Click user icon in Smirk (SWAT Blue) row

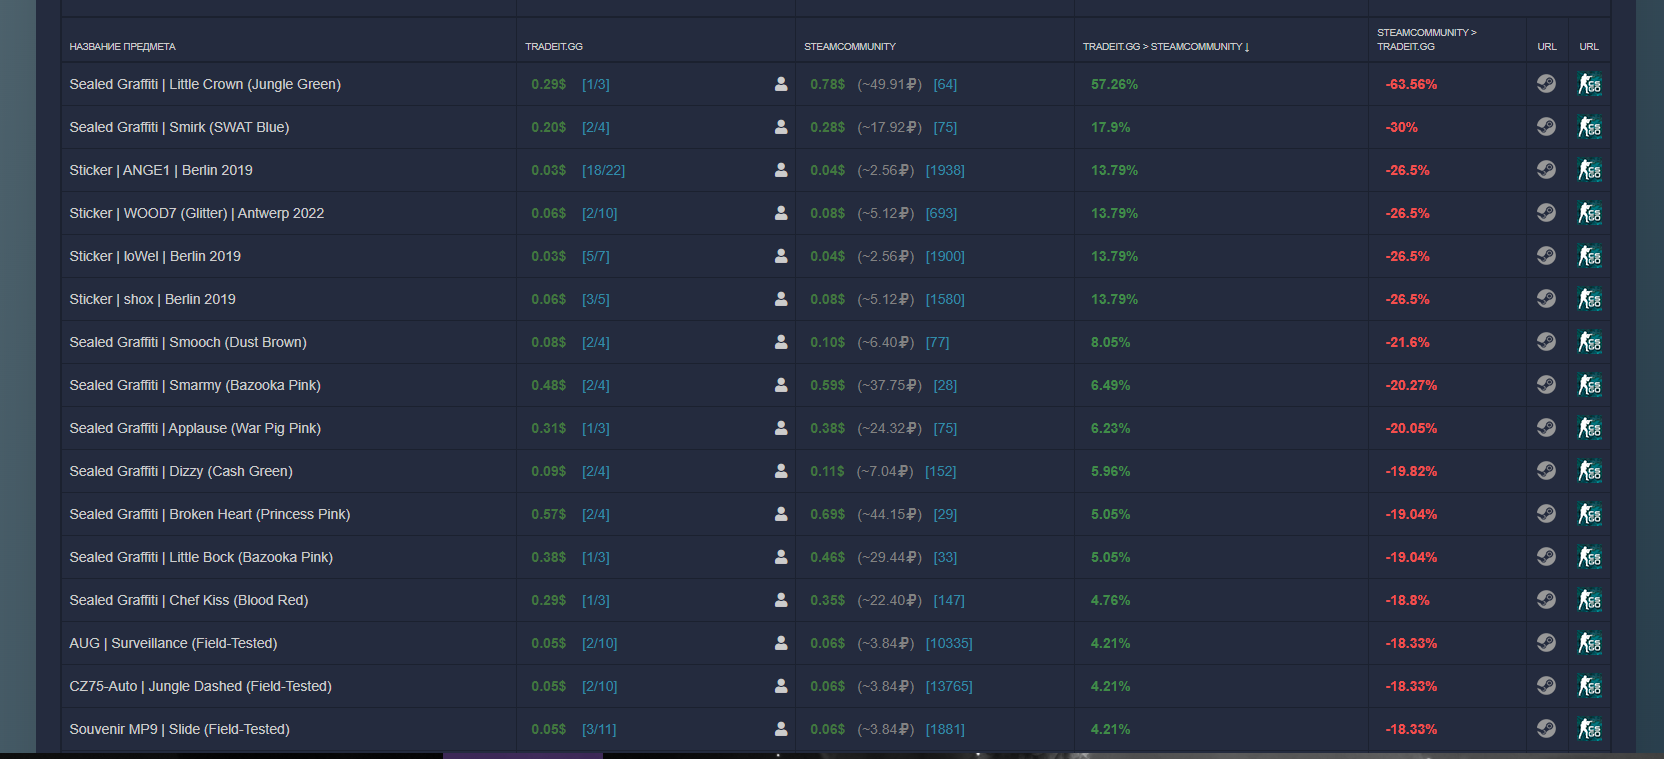[781, 127]
